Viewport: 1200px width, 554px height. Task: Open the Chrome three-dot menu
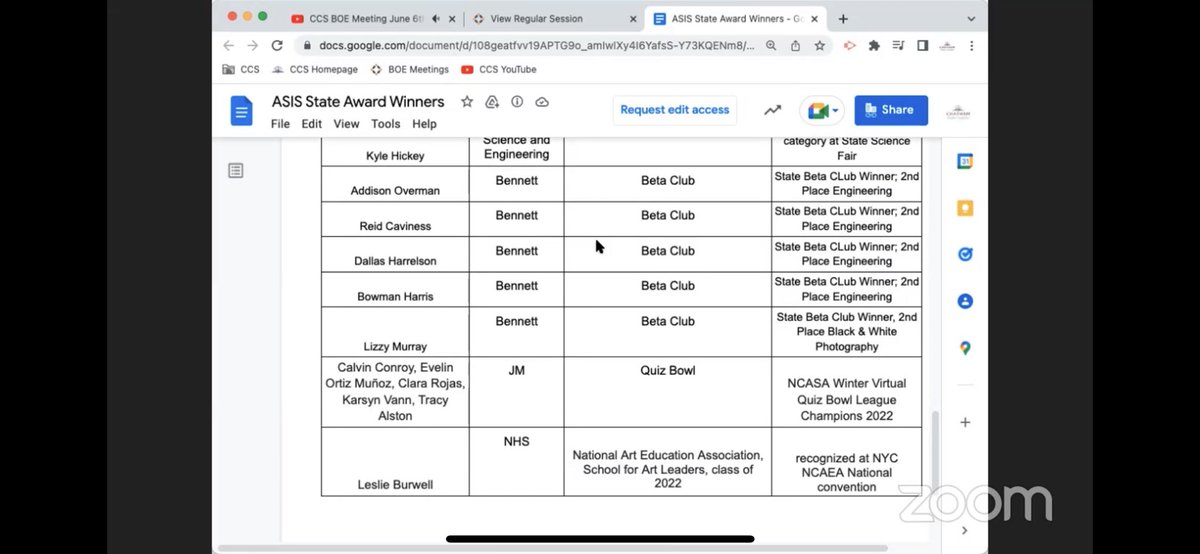(972, 45)
